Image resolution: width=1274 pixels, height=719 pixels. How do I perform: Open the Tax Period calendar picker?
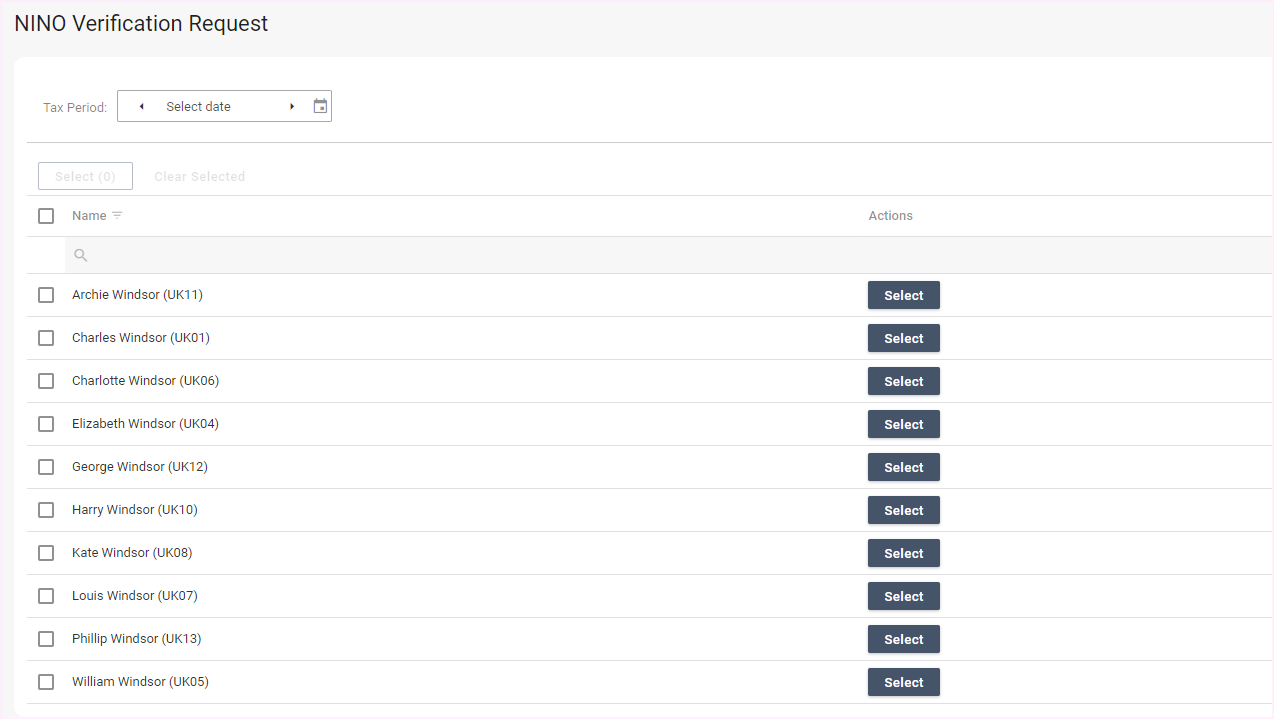click(320, 106)
